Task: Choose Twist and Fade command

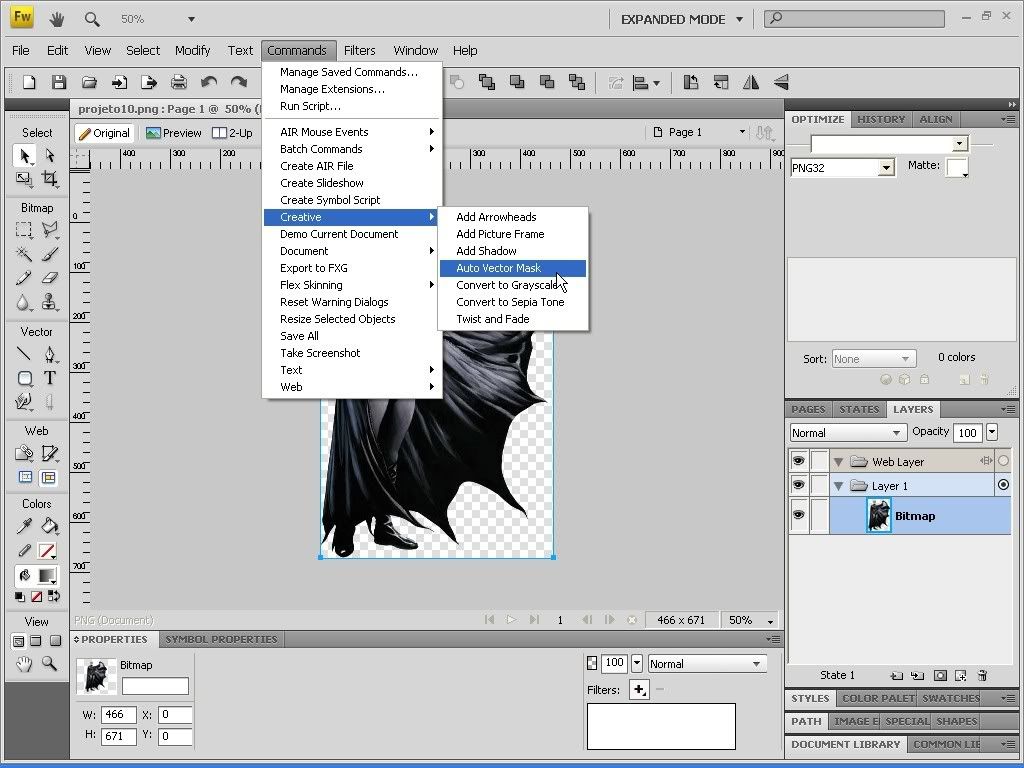Action: [x=512, y=319]
